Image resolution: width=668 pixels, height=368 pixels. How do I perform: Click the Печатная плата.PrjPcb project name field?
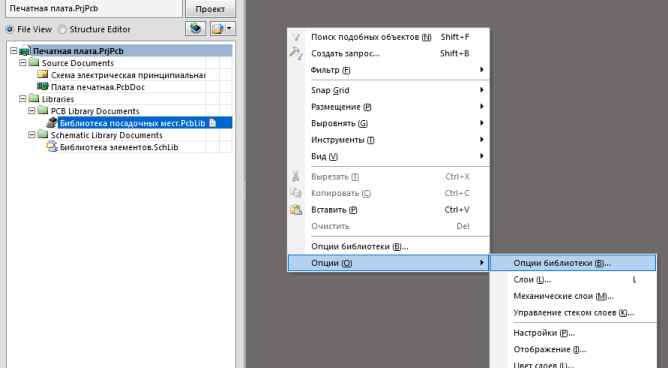[94, 9]
